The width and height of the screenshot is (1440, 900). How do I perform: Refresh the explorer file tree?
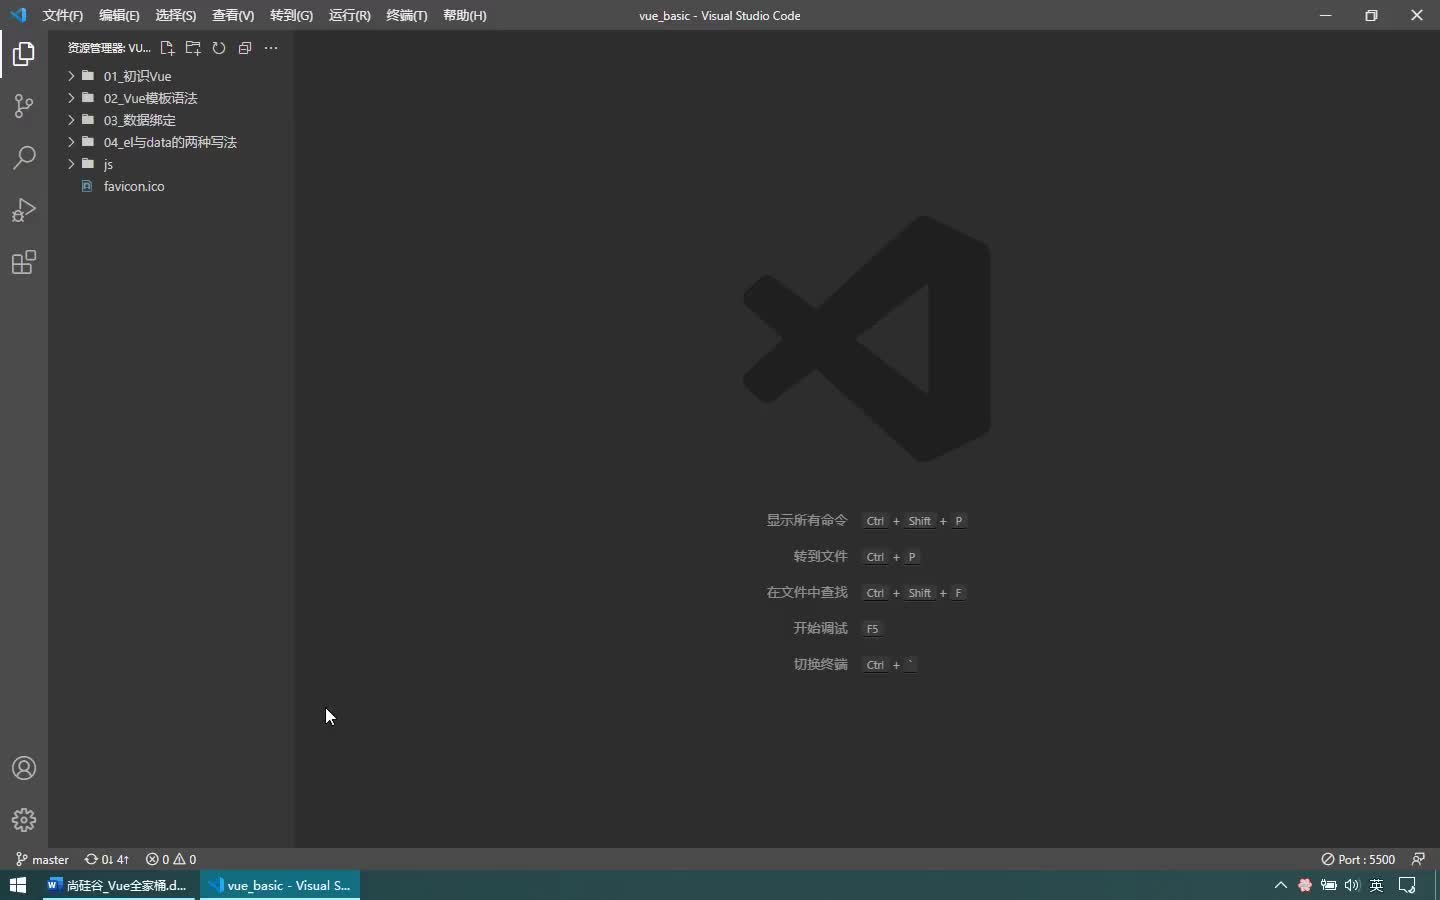coord(219,48)
